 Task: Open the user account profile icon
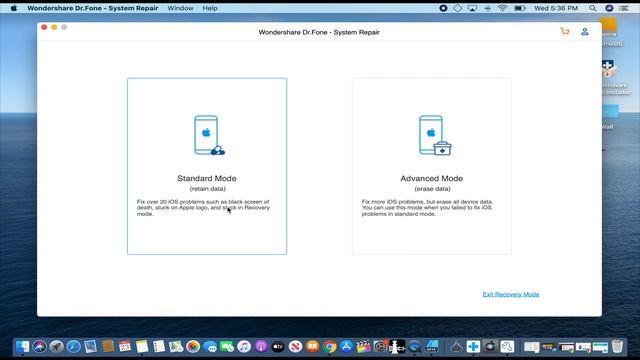584,31
